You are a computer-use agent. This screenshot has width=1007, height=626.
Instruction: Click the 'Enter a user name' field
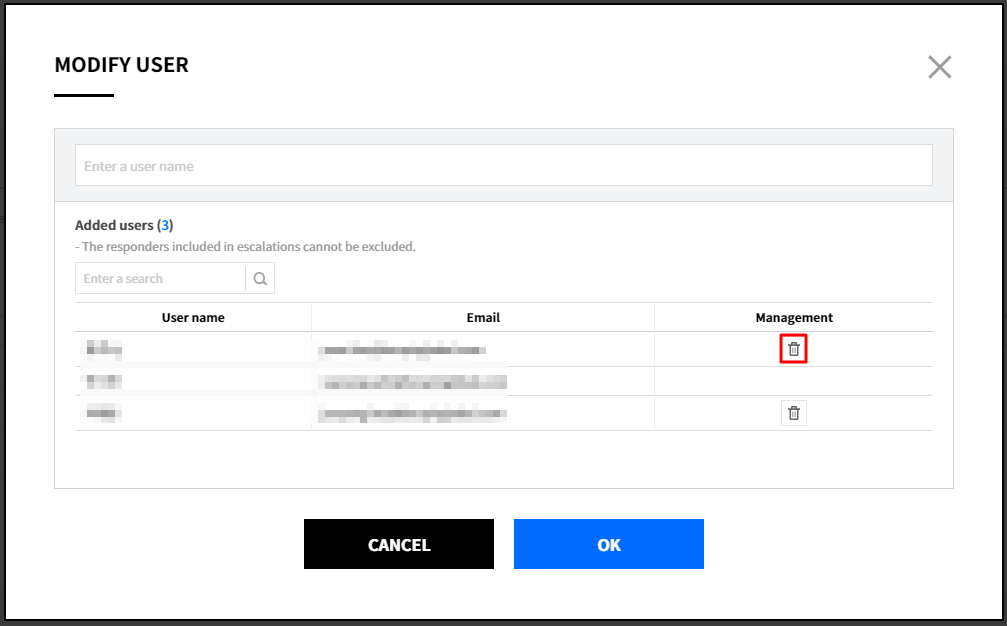(503, 166)
